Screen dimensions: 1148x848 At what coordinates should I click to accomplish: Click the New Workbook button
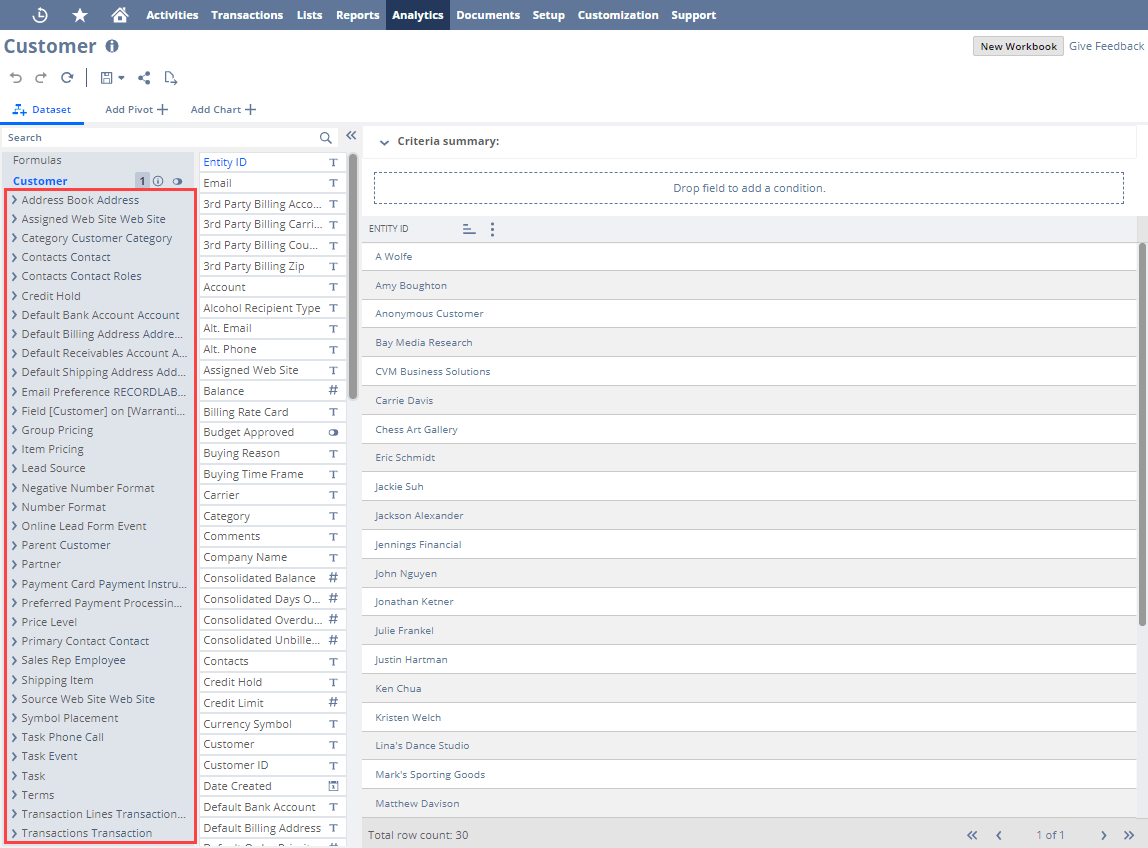pyautogui.click(x=1018, y=46)
